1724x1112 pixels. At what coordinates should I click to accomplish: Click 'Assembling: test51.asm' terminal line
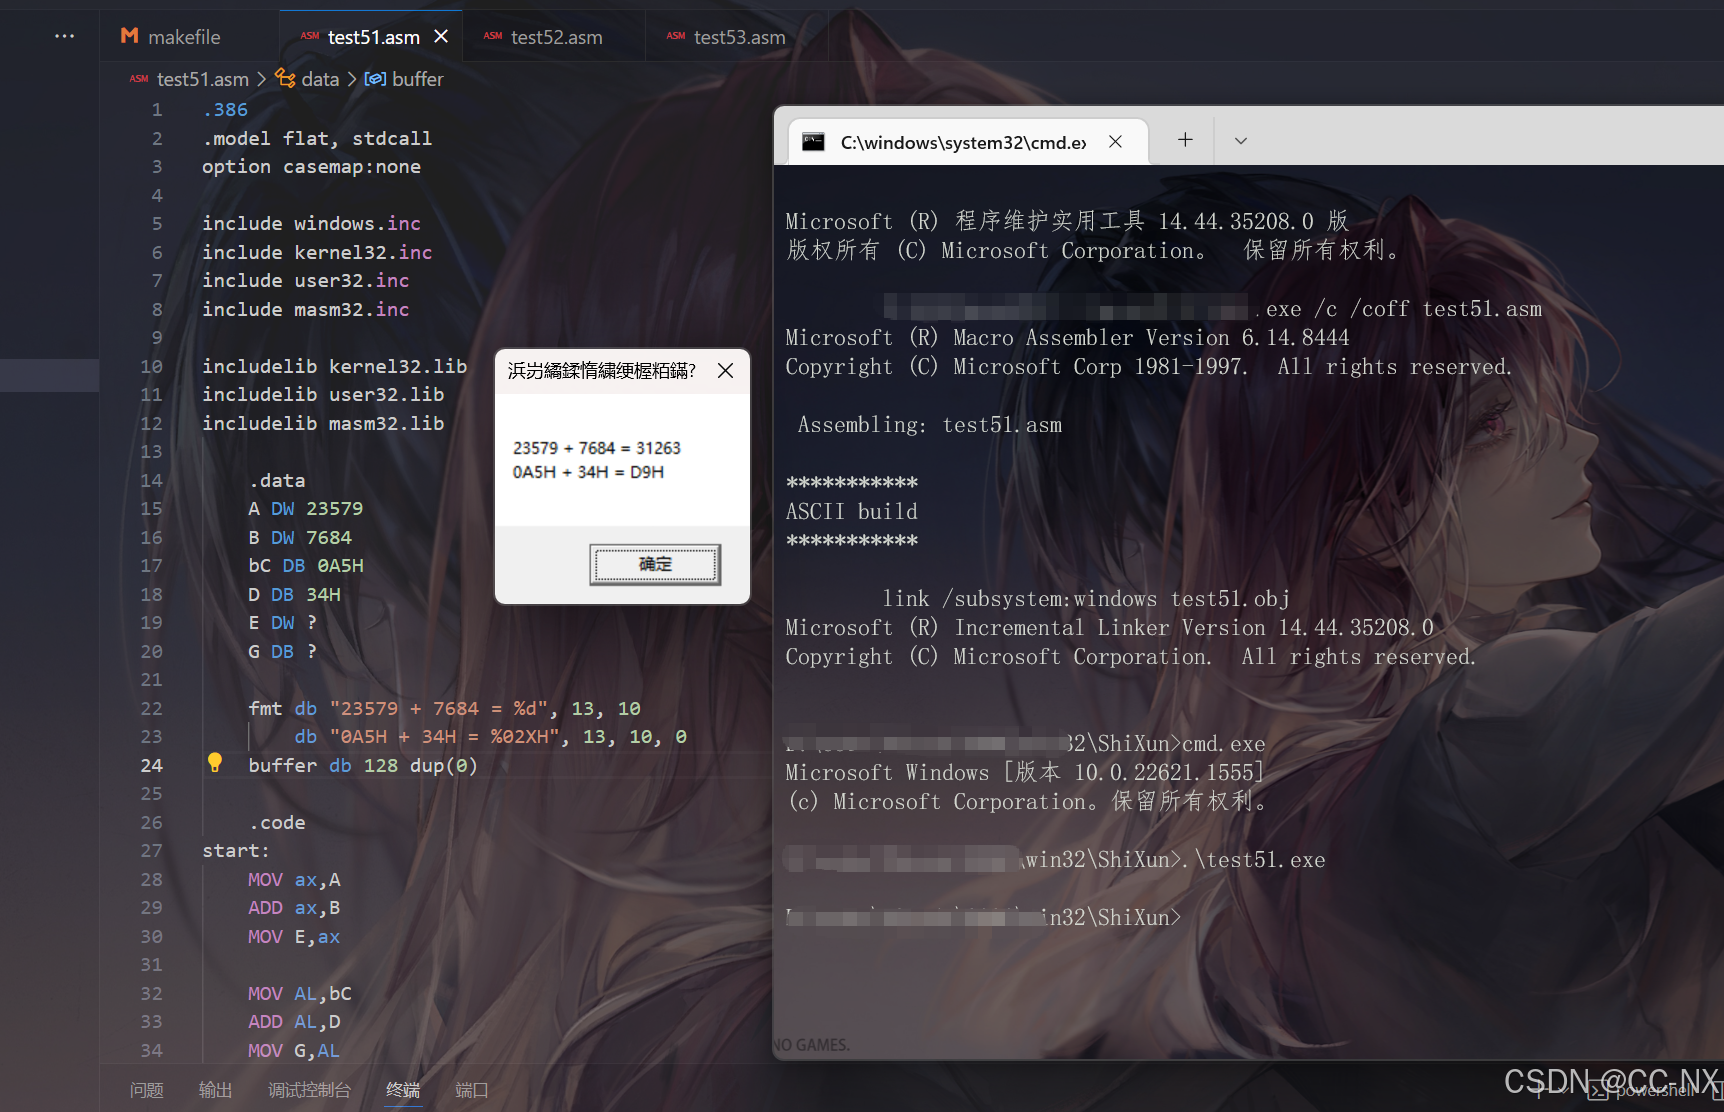click(930, 425)
